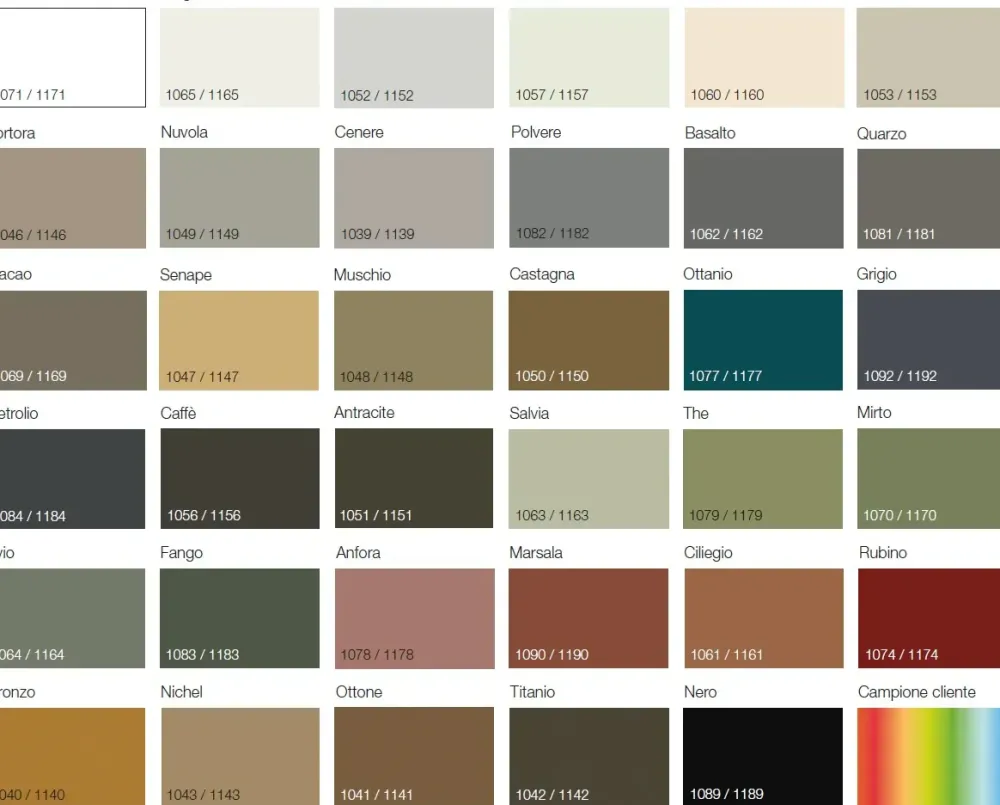The height and width of the screenshot is (805, 1000).
Task: Select the Ottanio teal swatch 1077 / 1177
Action: coord(763,340)
